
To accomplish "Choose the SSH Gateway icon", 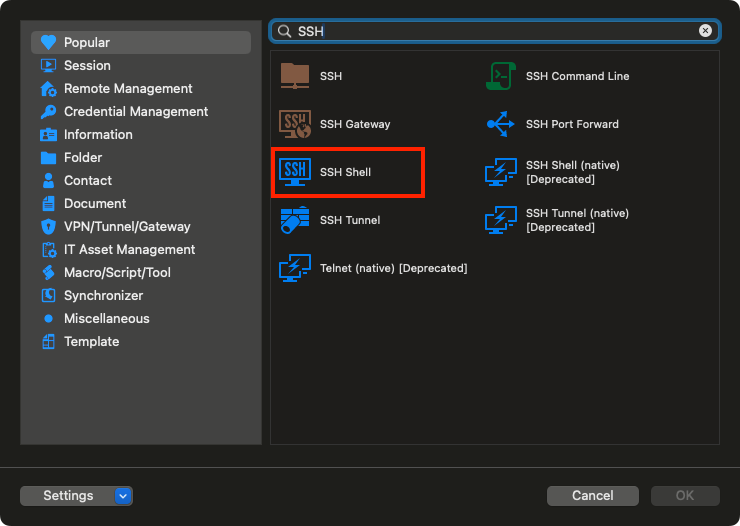I will pos(295,124).
